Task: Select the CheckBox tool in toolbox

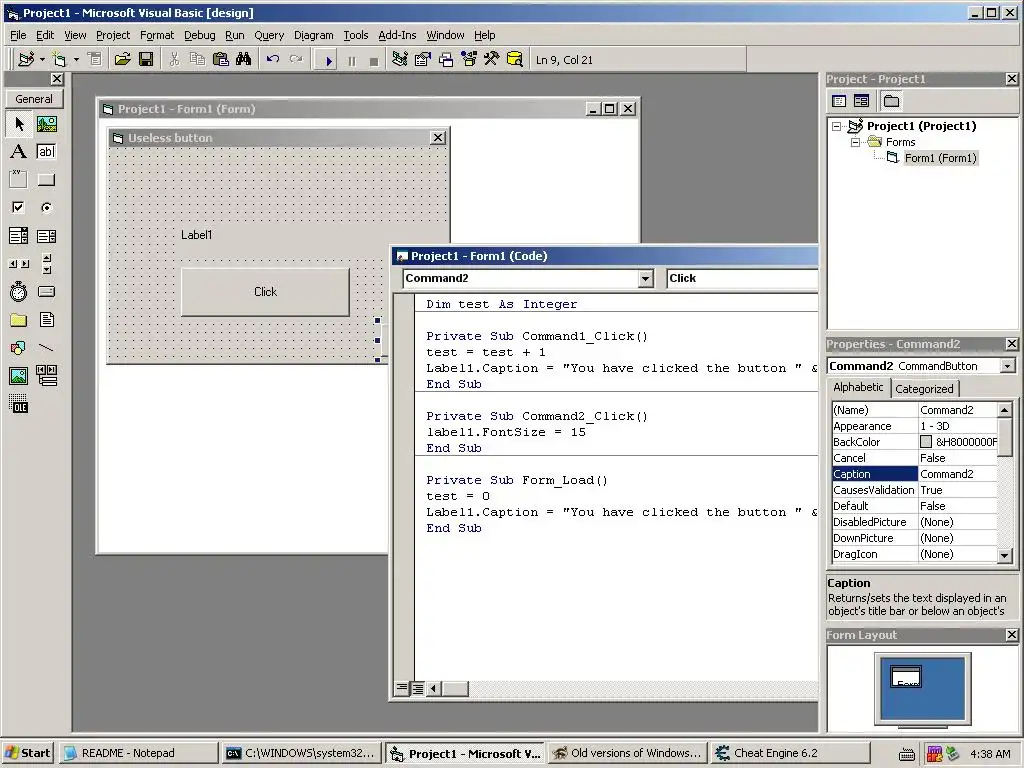Action: pos(19,208)
